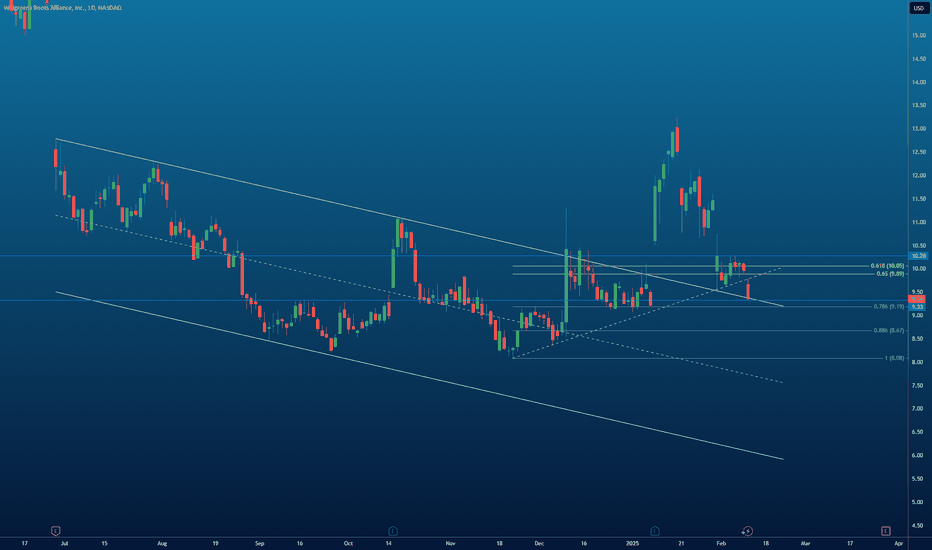
Task: Click the Apr label on time axis
Action: tap(899, 543)
